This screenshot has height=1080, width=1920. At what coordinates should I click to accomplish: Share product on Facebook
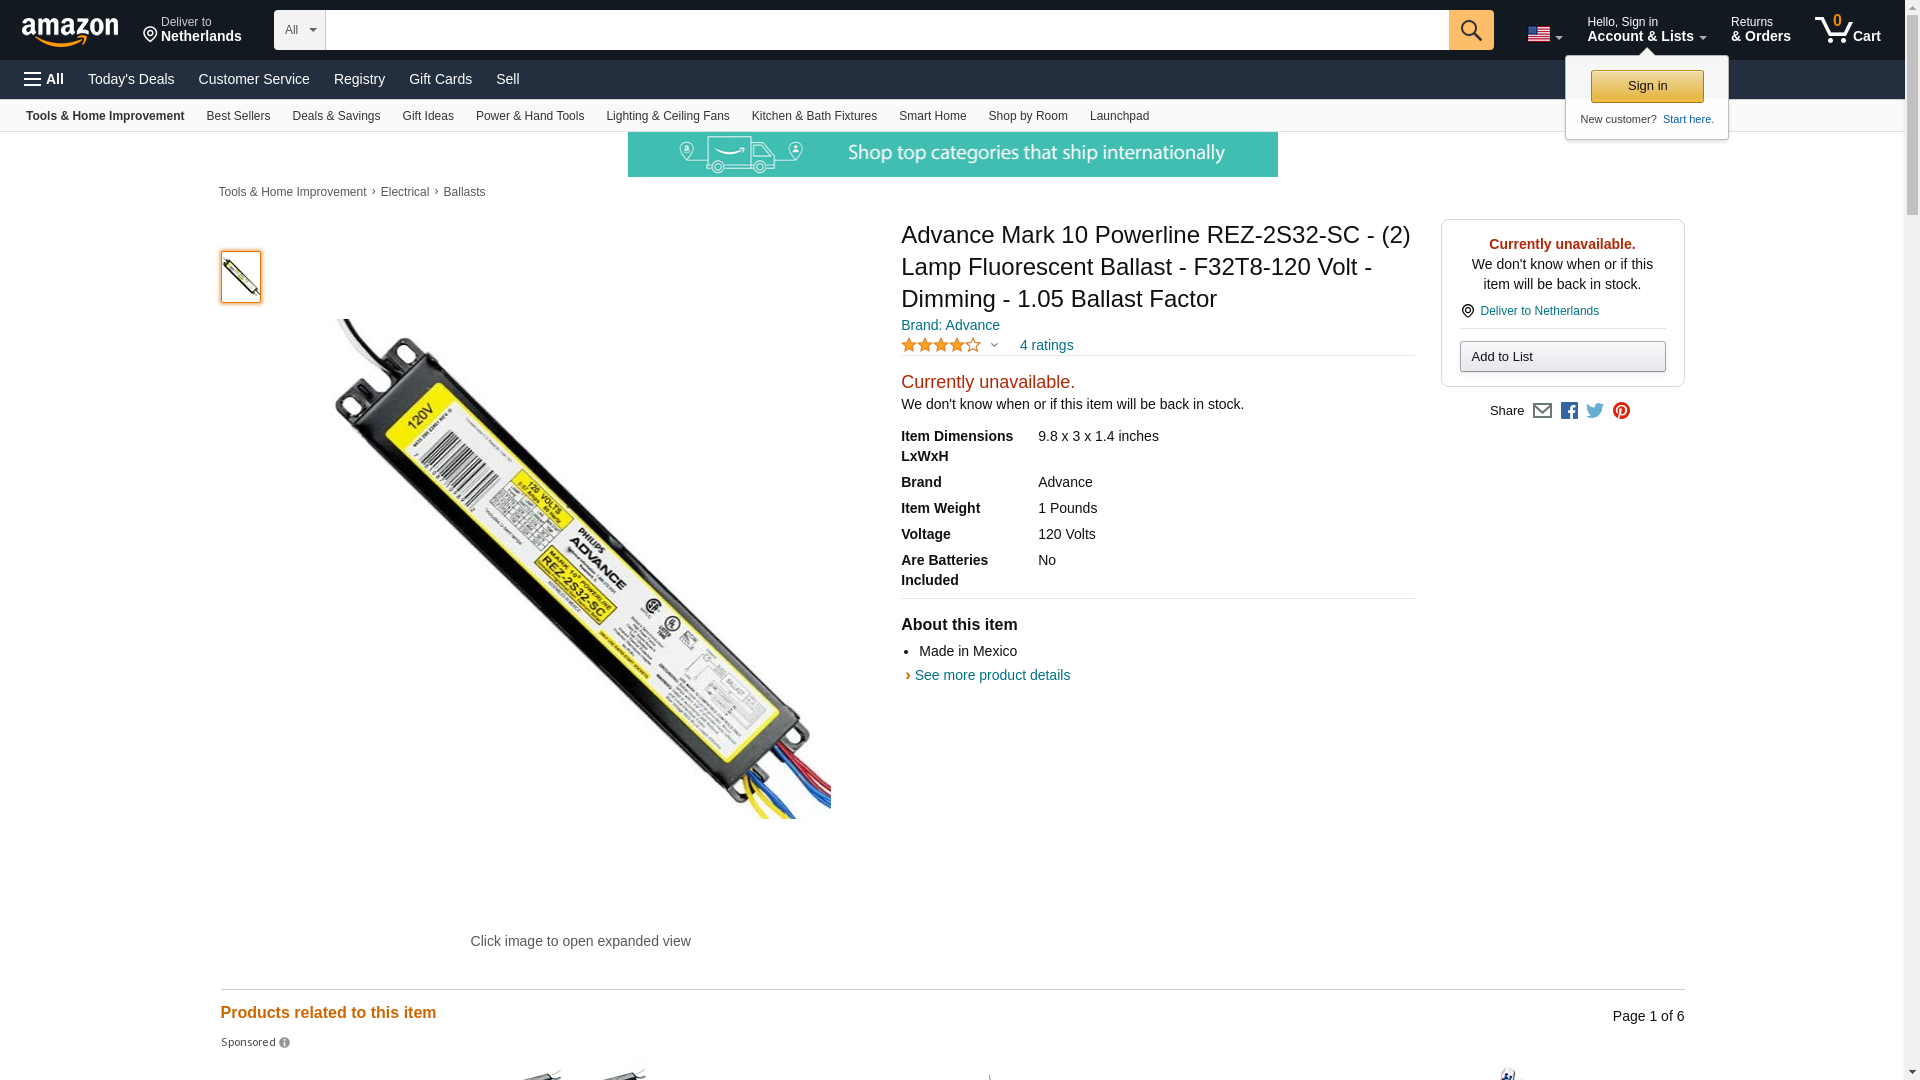(x=1569, y=411)
